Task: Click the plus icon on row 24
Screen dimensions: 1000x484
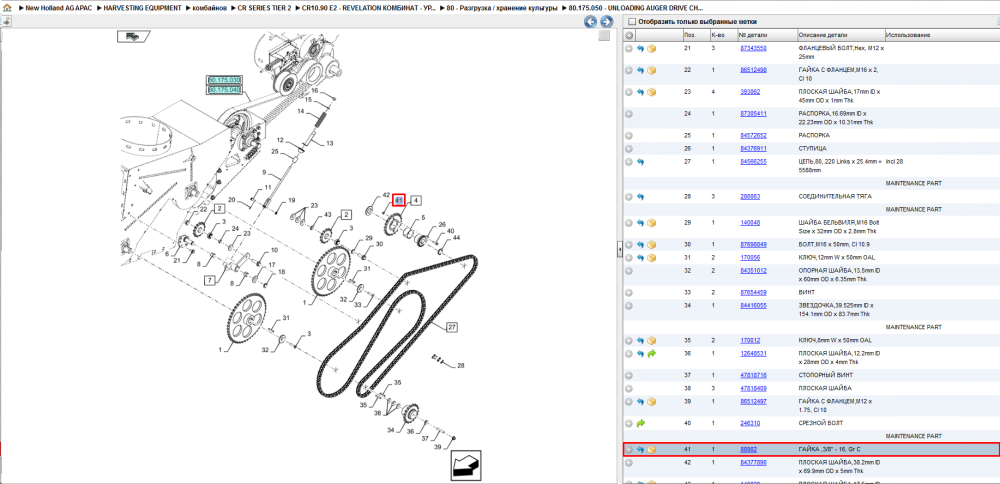Action: [629, 114]
